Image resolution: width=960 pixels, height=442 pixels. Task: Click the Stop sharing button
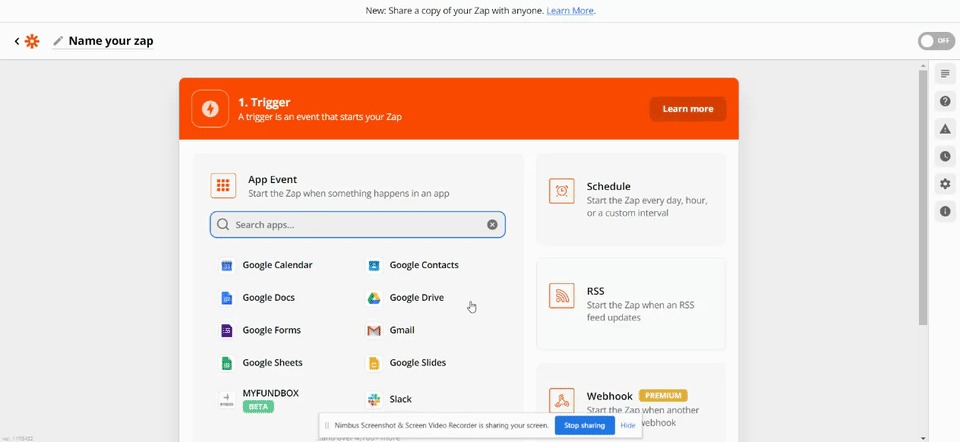(x=584, y=425)
